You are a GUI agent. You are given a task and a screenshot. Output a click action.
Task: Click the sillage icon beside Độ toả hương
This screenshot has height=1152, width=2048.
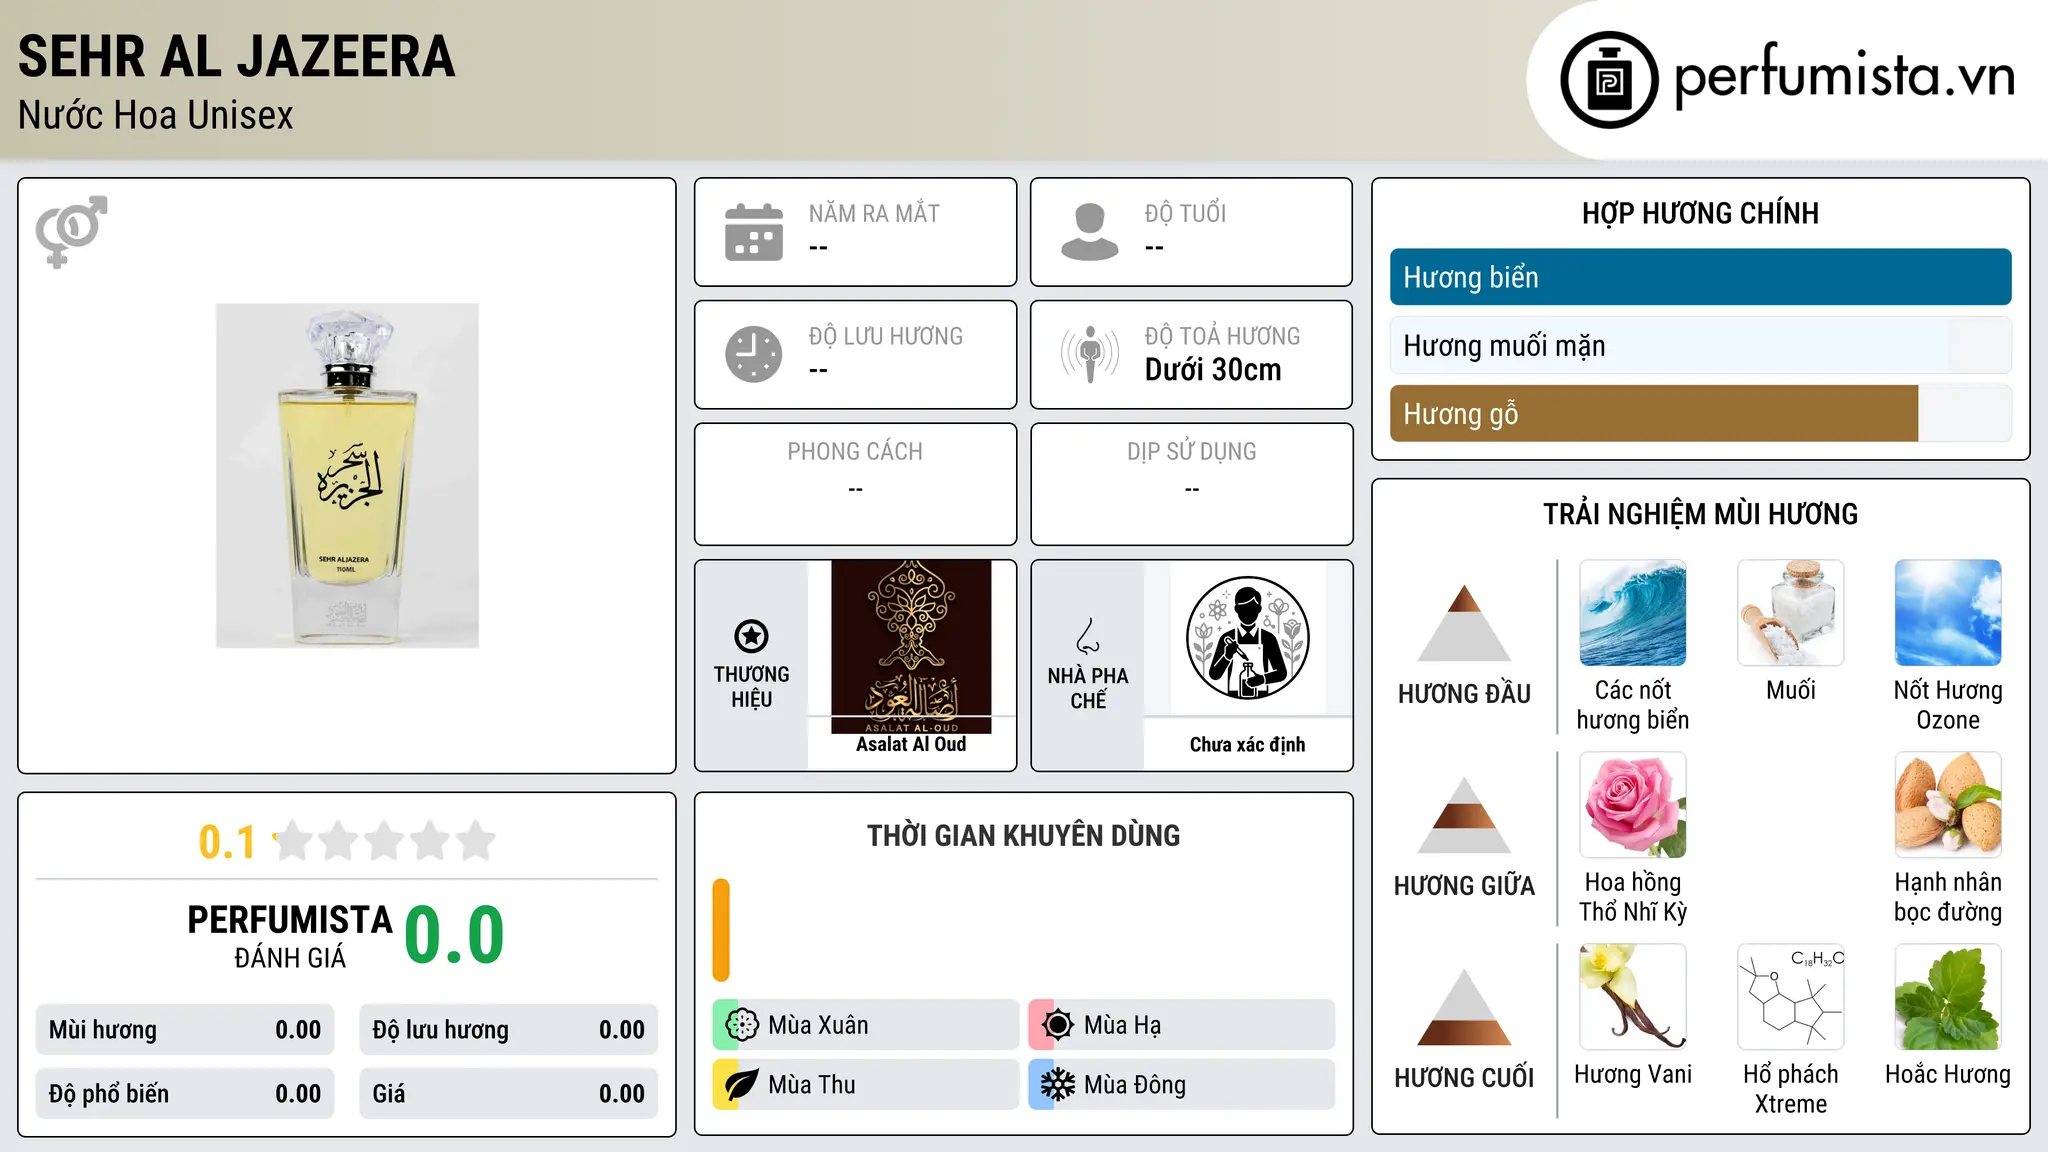pyautogui.click(x=1090, y=354)
